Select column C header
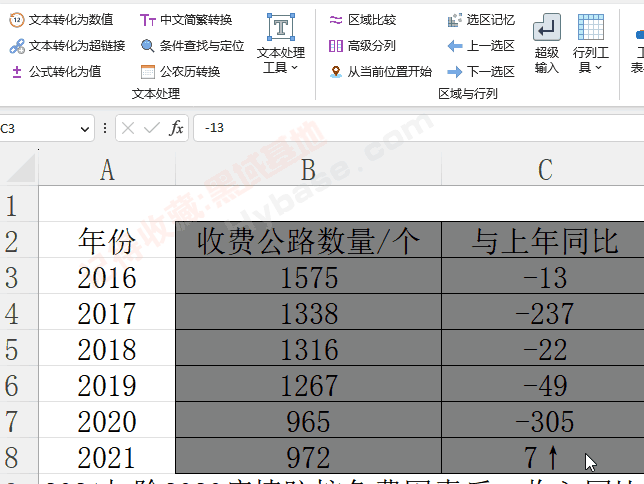This screenshot has height=484, width=644. (x=543, y=169)
